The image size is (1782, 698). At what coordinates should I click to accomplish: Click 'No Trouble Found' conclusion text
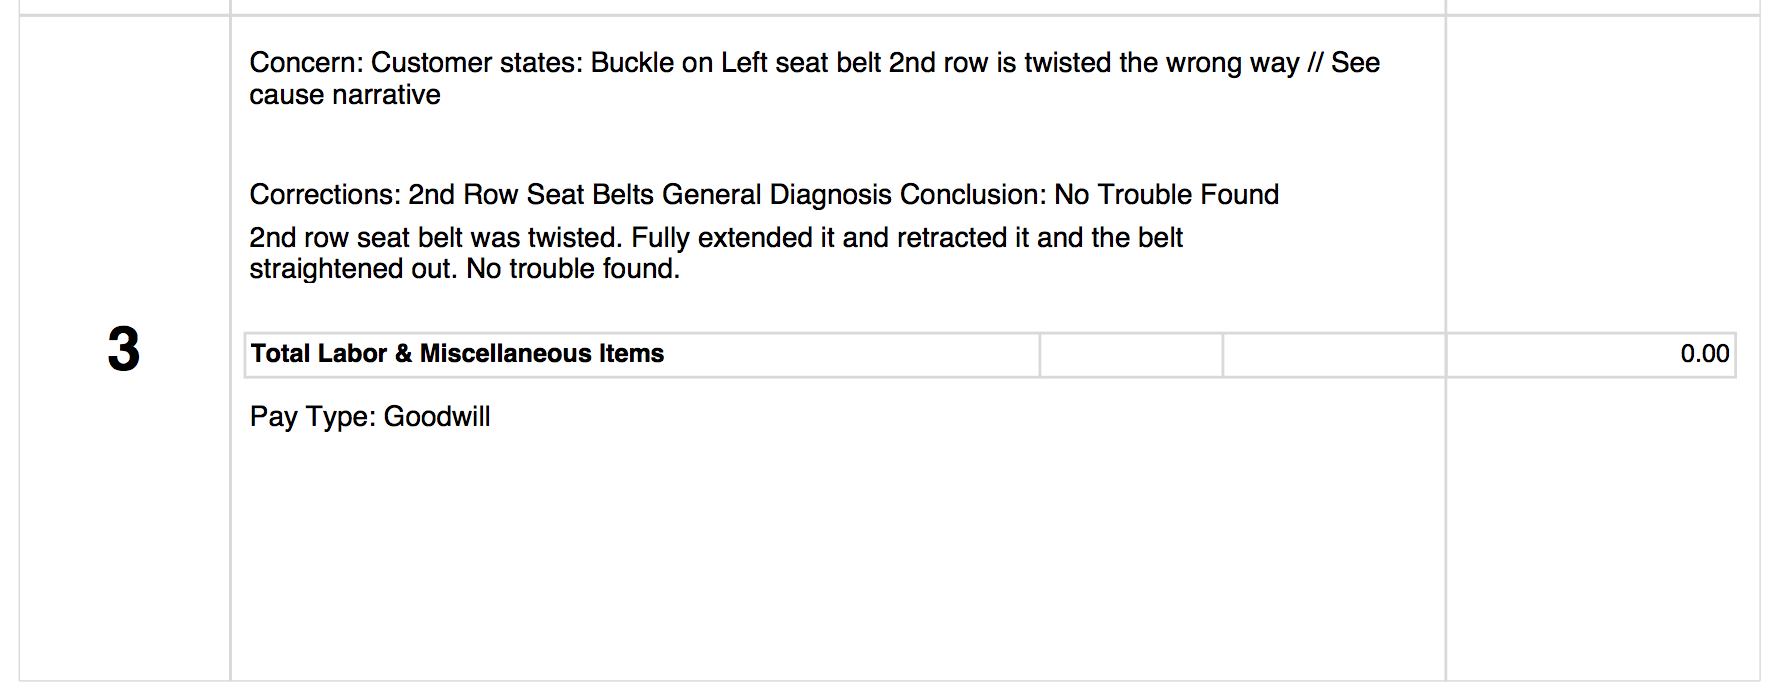click(1167, 194)
